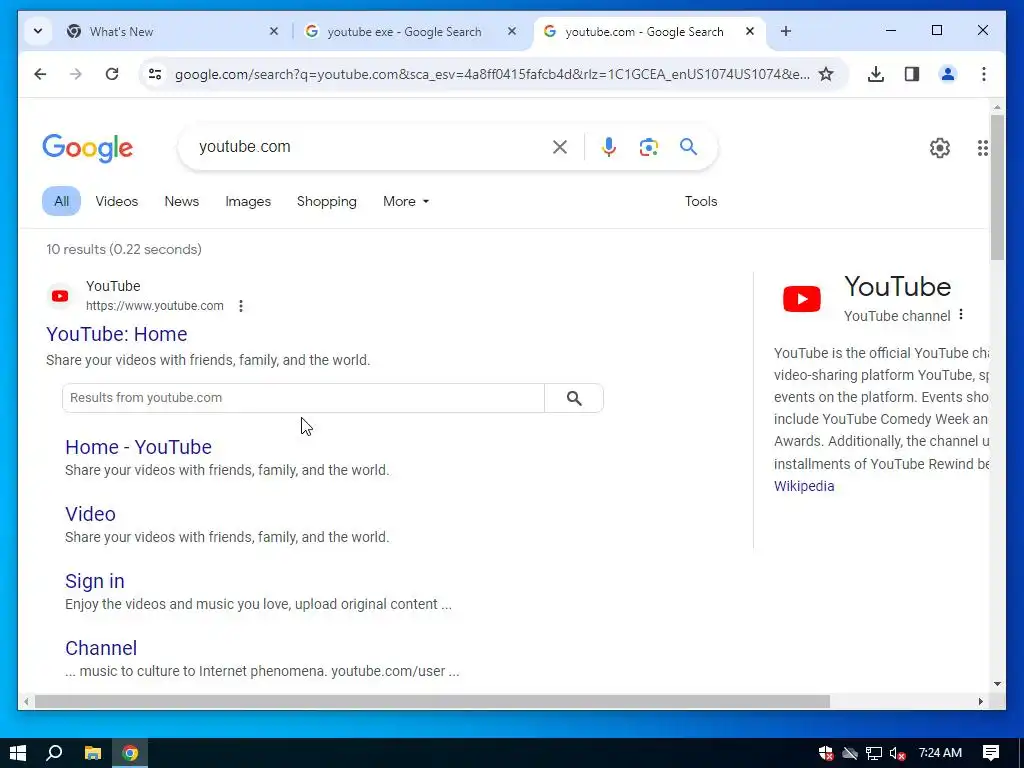1024x768 pixels.
Task: Close the youtube.com search tab
Action: coord(750,31)
